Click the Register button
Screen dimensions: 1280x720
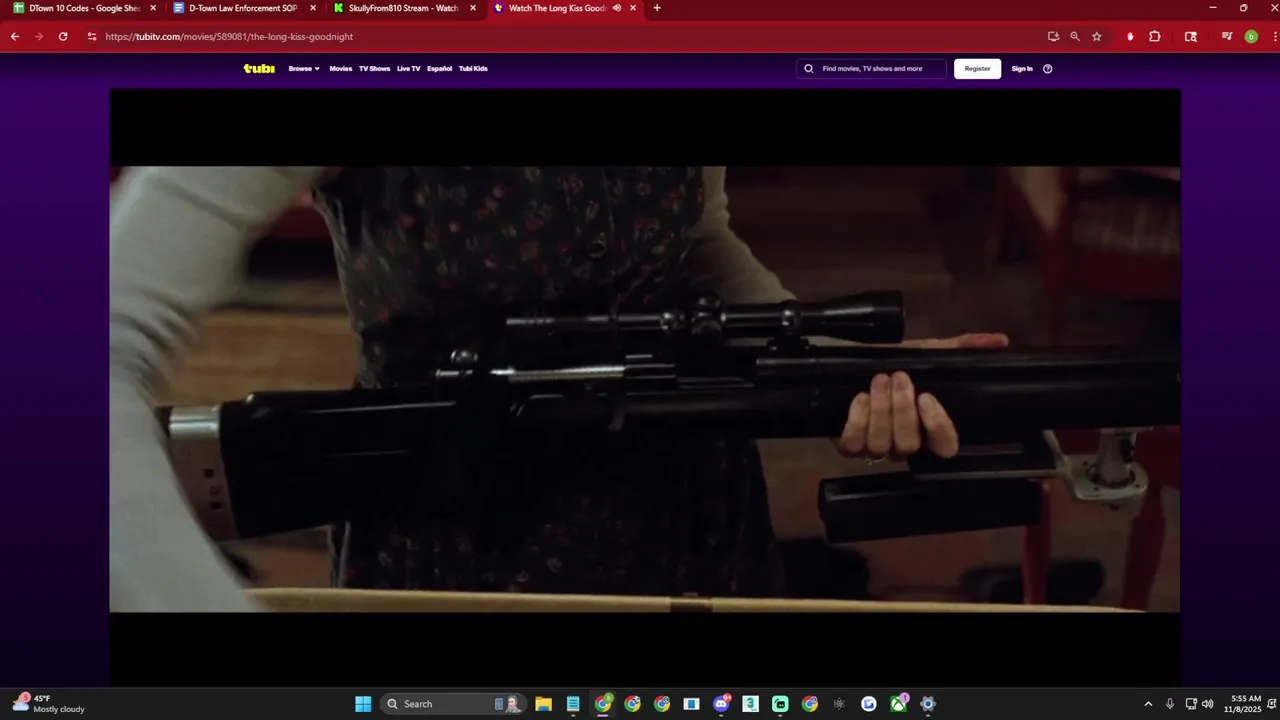tap(977, 69)
